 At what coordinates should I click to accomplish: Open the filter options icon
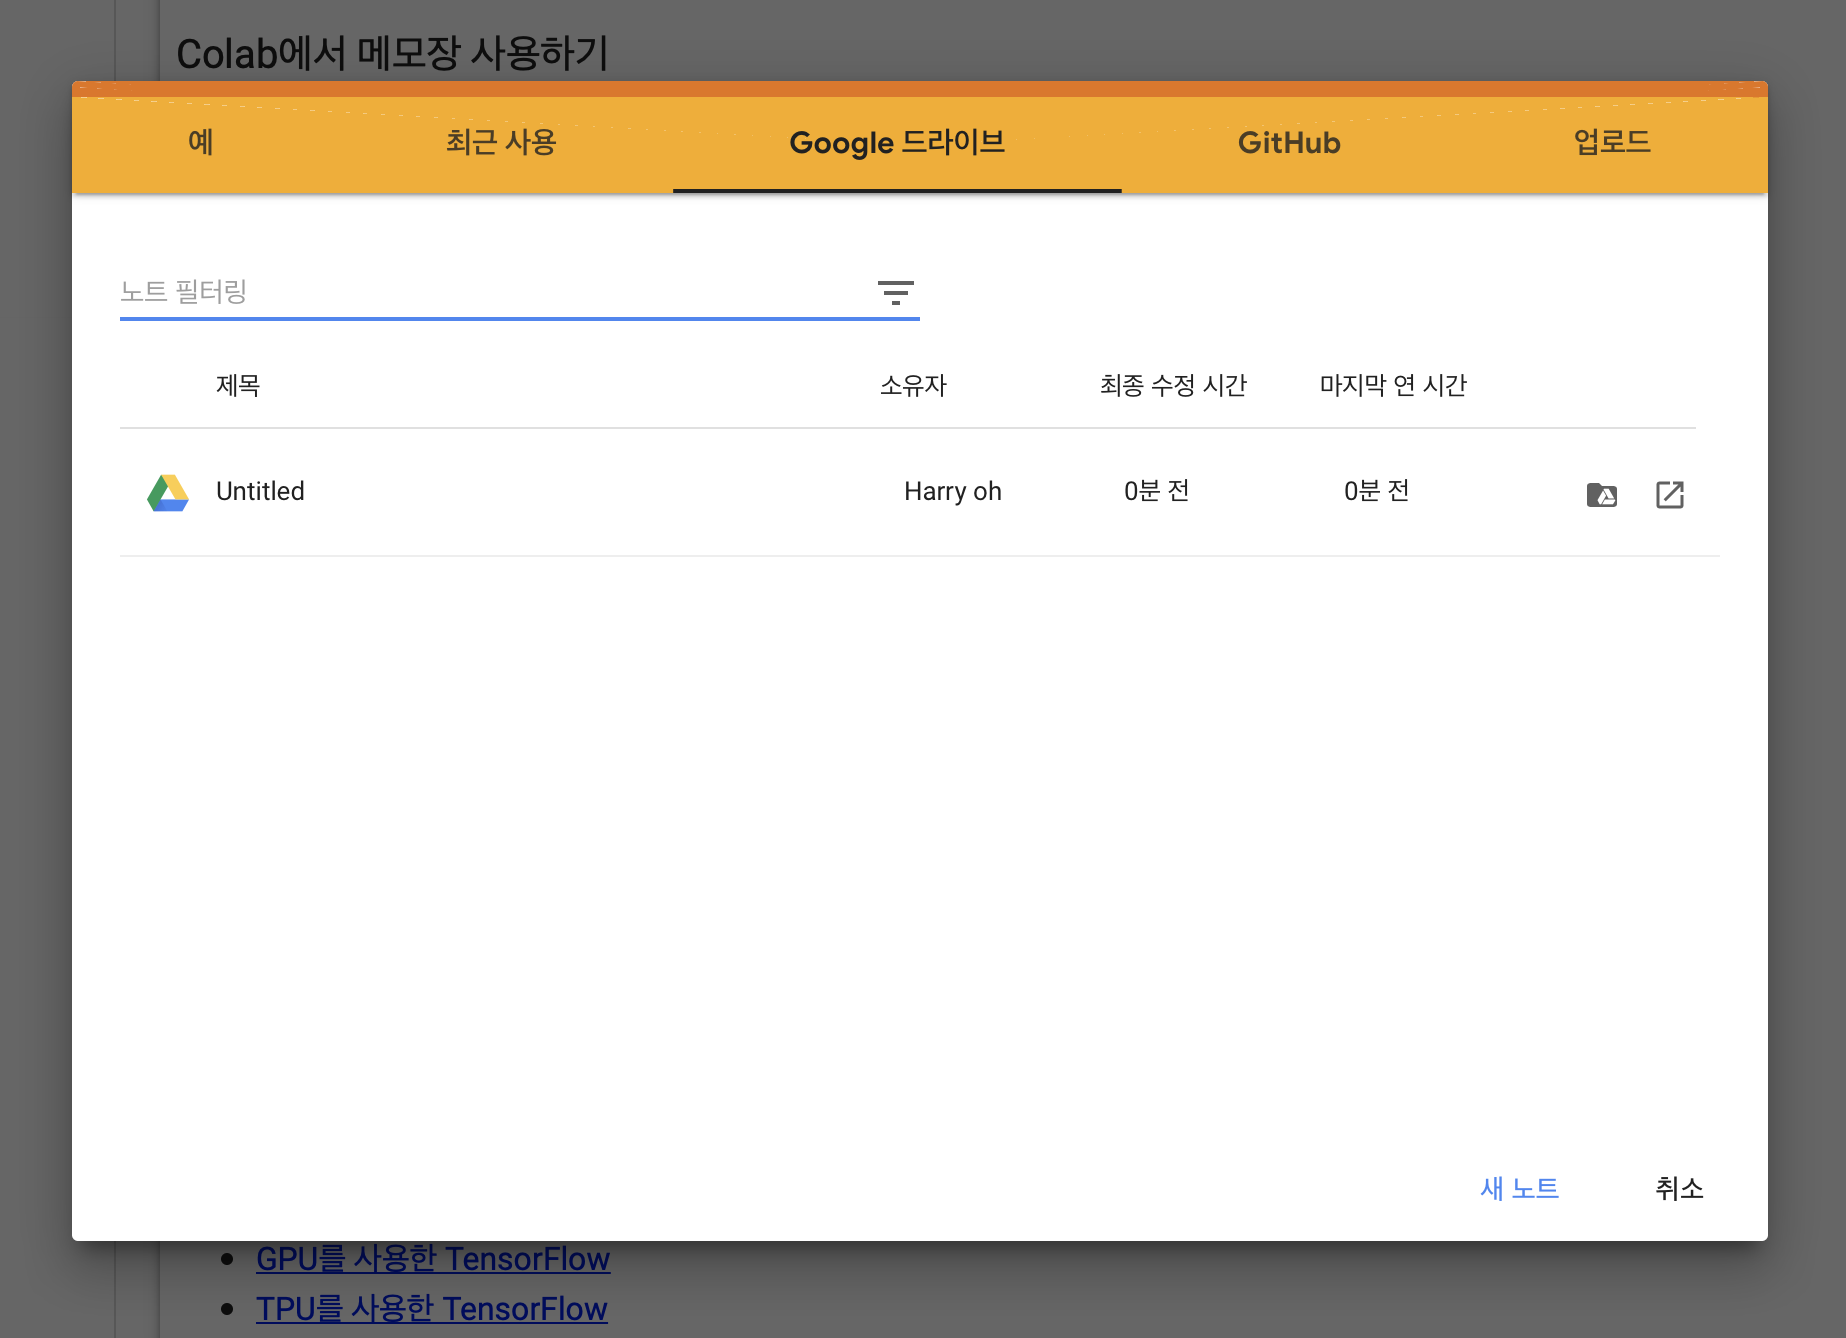895,292
